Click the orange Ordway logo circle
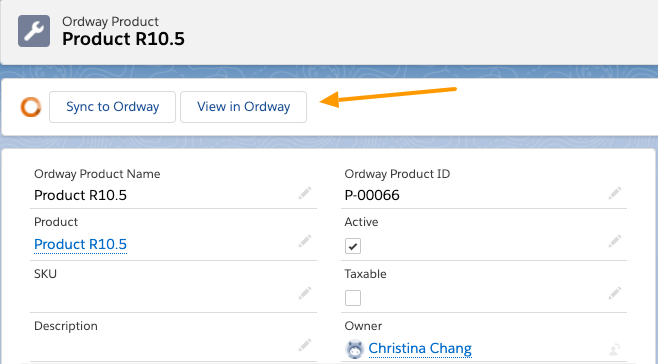Image resolution: width=658 pixels, height=364 pixels. point(31,107)
